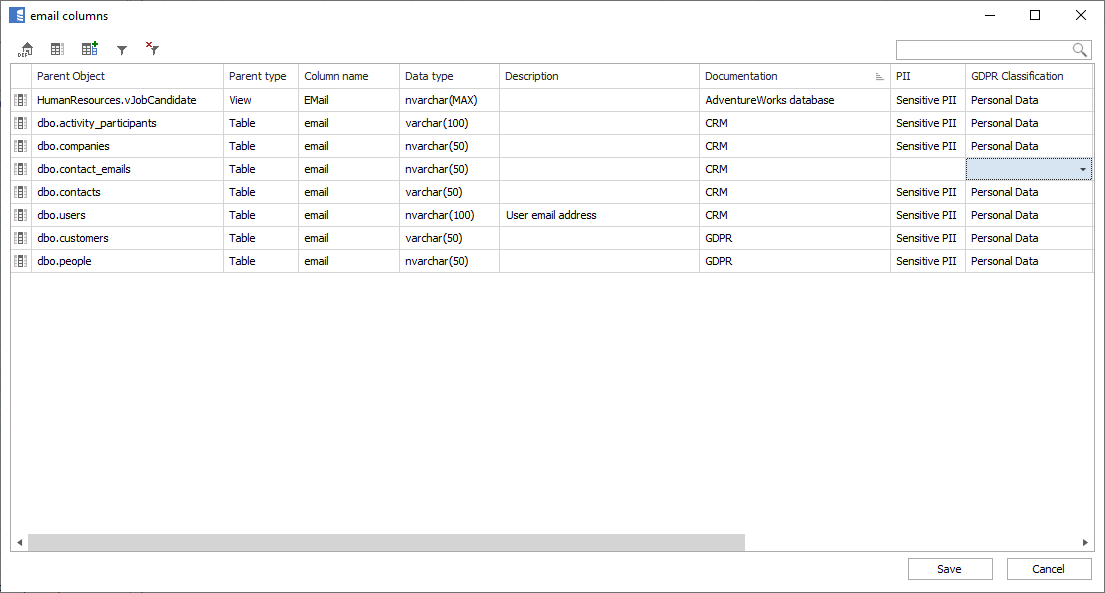
Task: Click the filter funnel icon
Action: pos(122,49)
